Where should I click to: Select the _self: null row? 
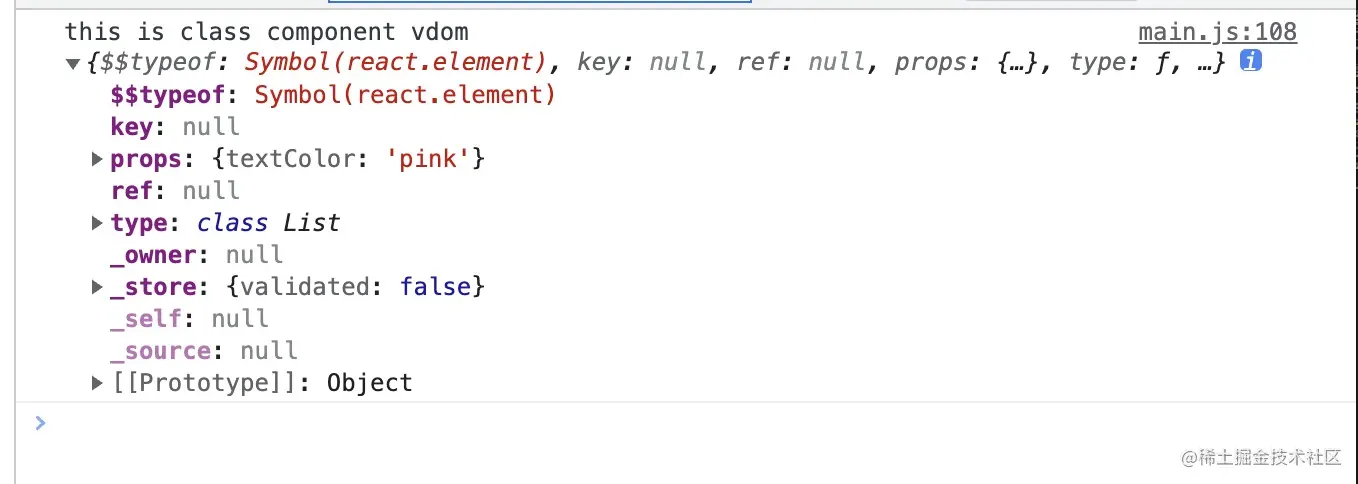pyautogui.click(x=189, y=319)
